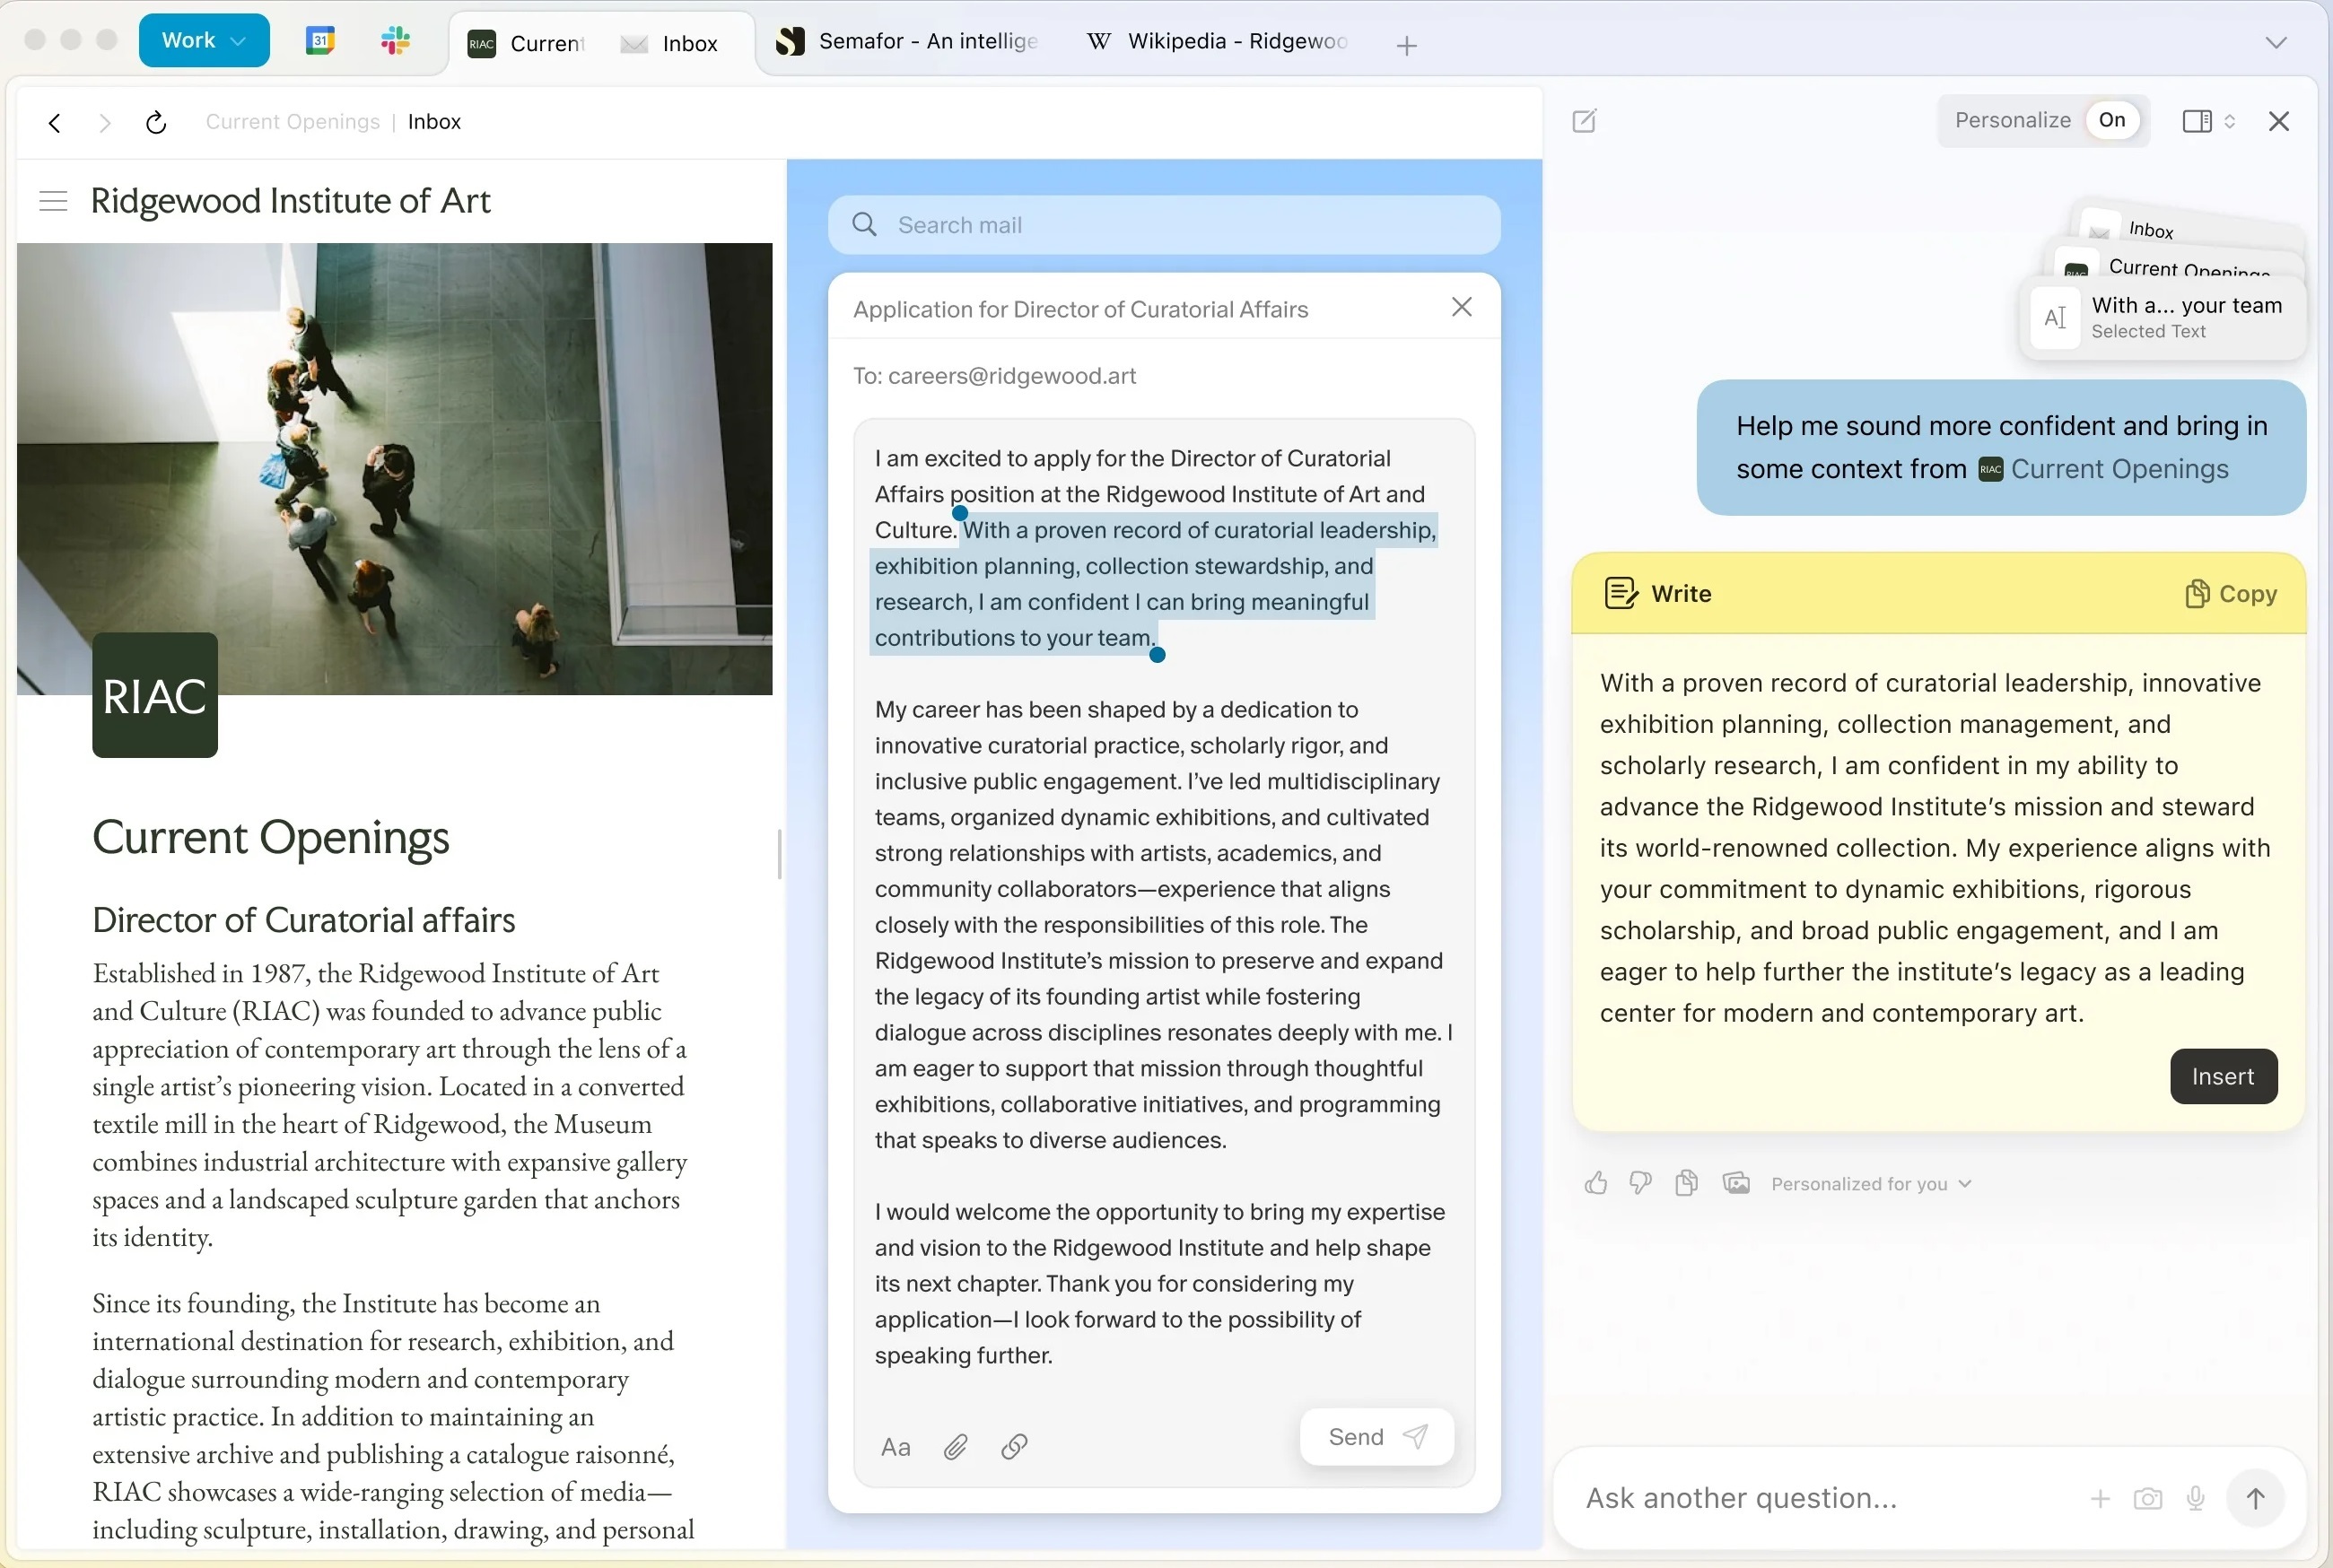Open the Work profile dropdown

coord(204,41)
